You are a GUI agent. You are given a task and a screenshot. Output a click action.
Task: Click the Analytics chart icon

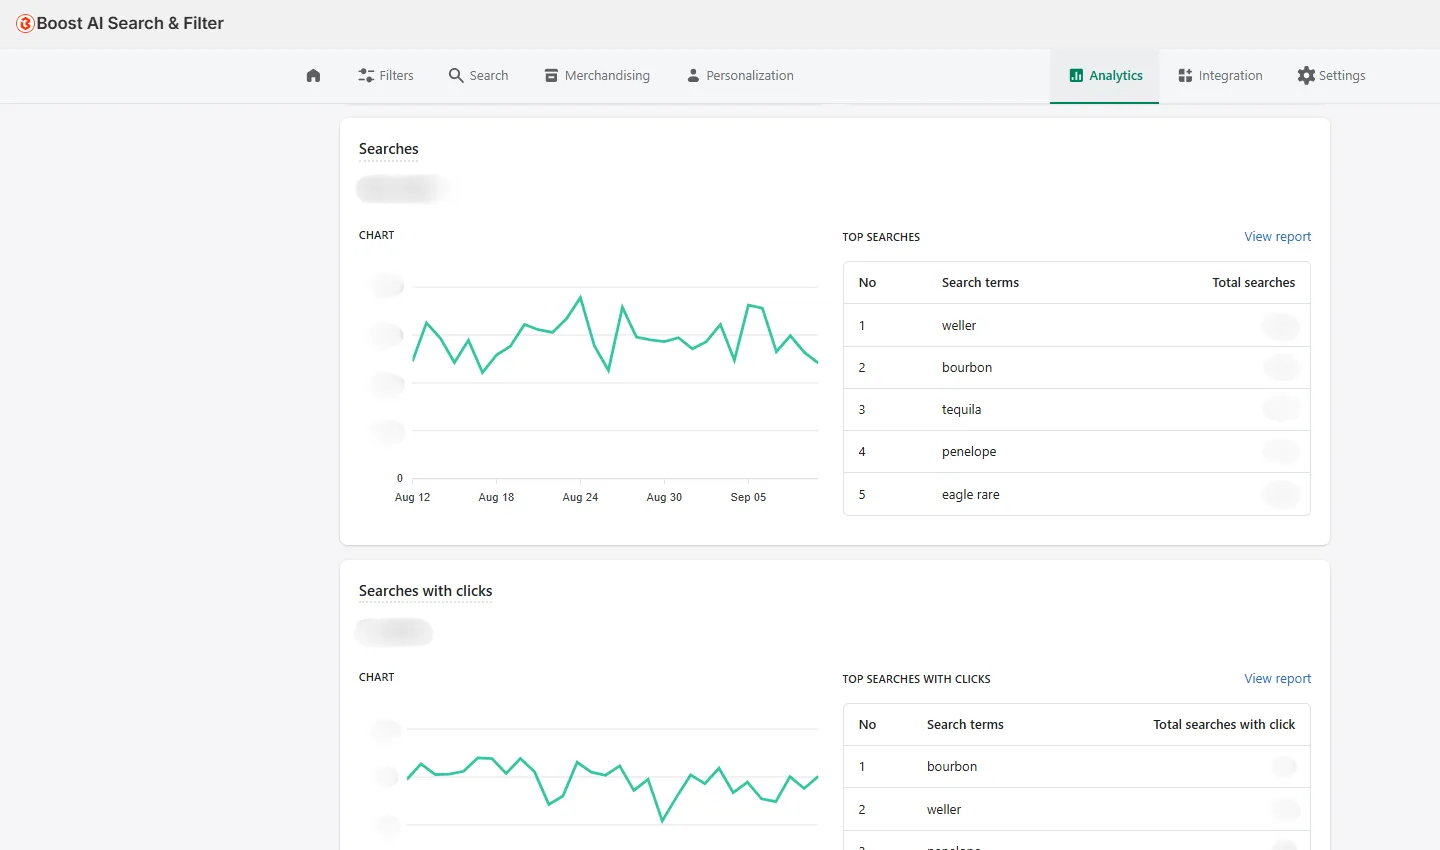click(x=1076, y=75)
